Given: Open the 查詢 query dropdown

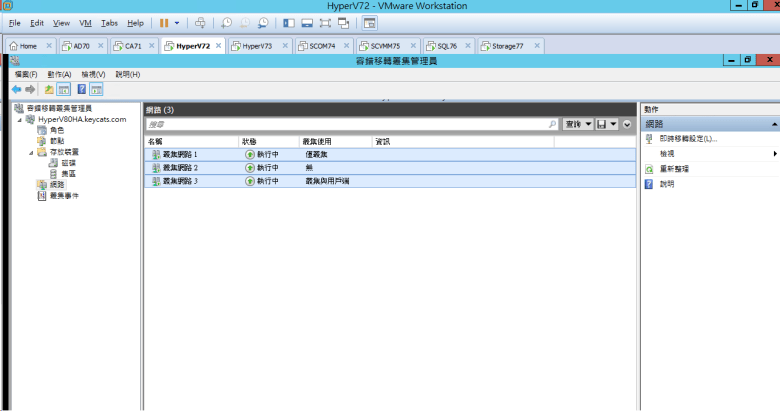Looking at the screenshot, I should [x=575, y=124].
